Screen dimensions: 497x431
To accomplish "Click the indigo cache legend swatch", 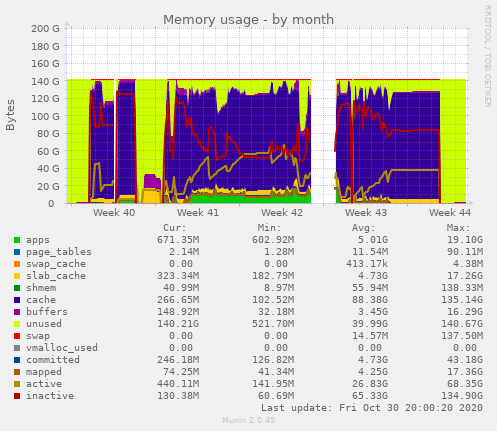I will tap(17, 300).
